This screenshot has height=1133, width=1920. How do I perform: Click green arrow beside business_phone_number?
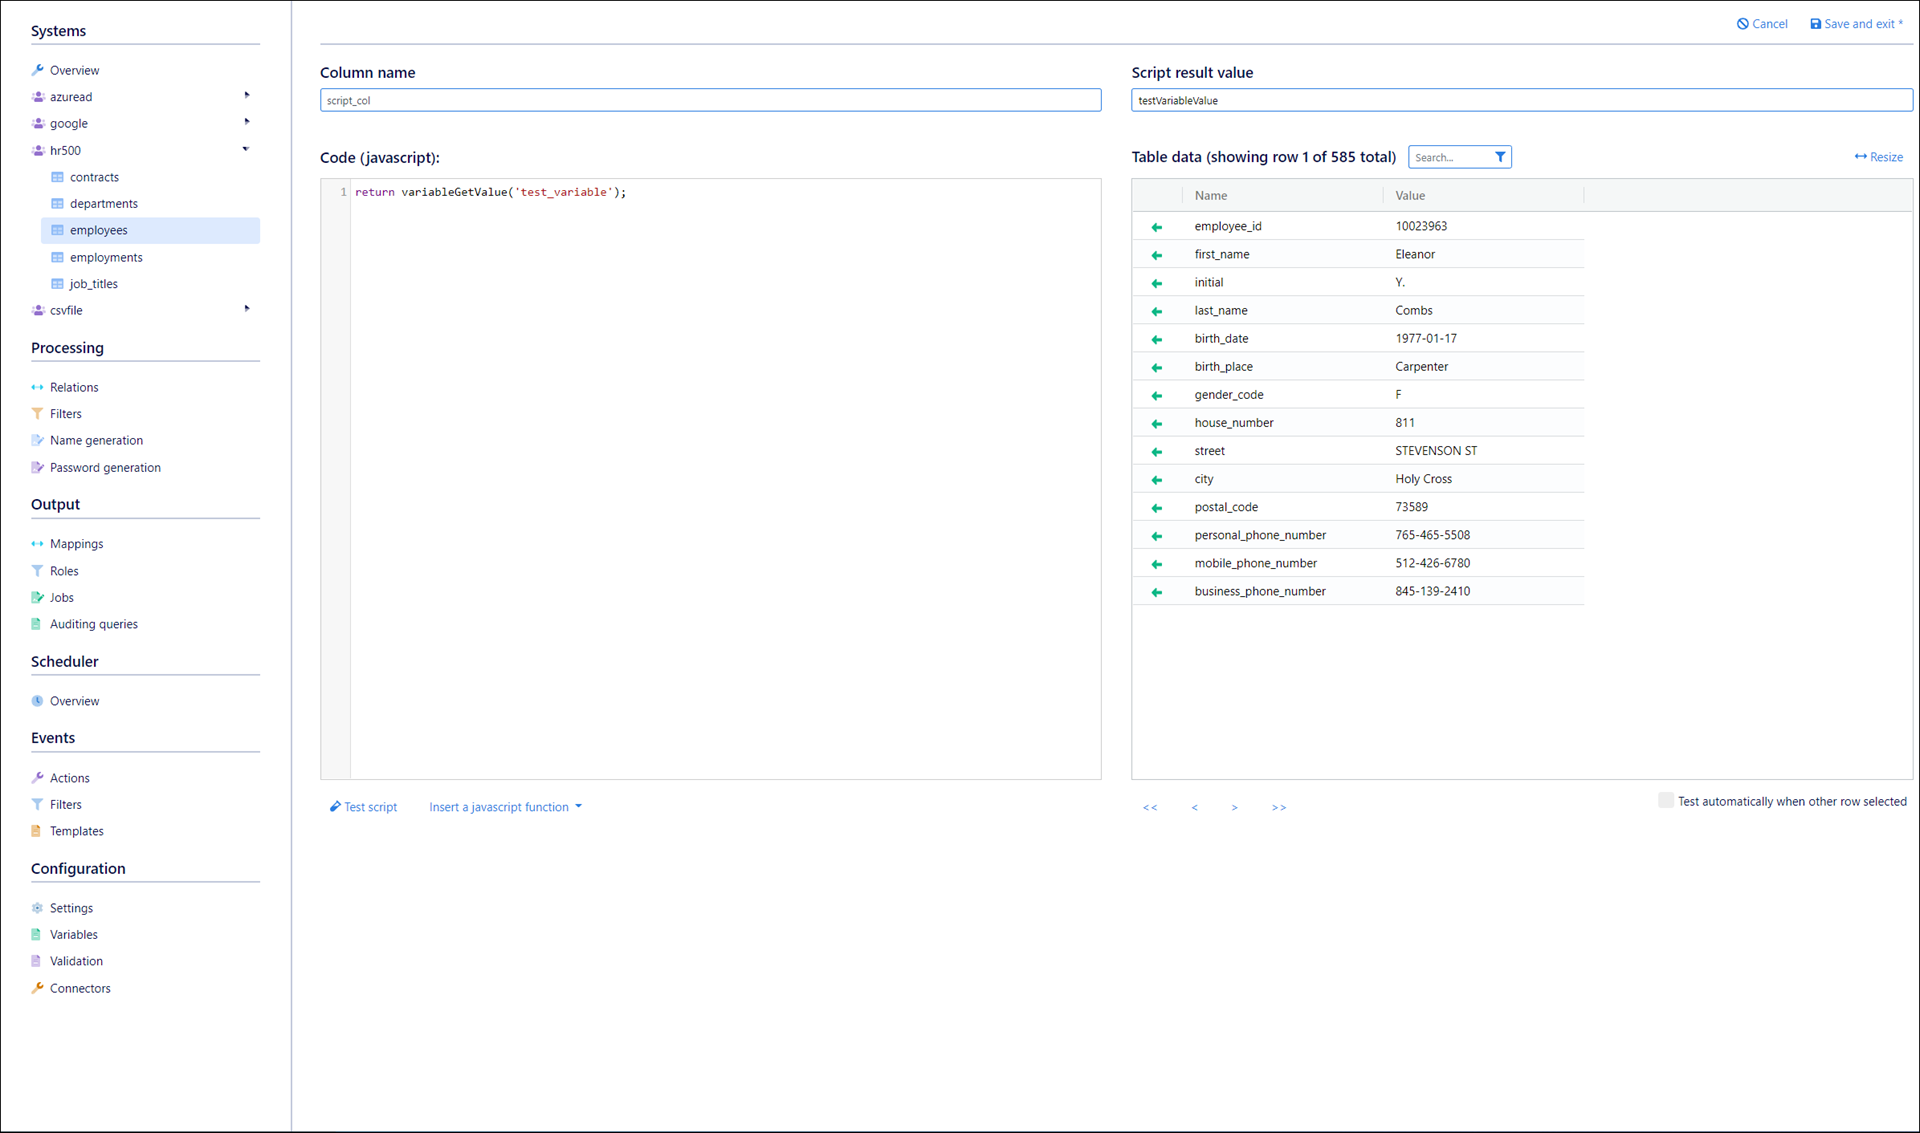click(x=1157, y=592)
